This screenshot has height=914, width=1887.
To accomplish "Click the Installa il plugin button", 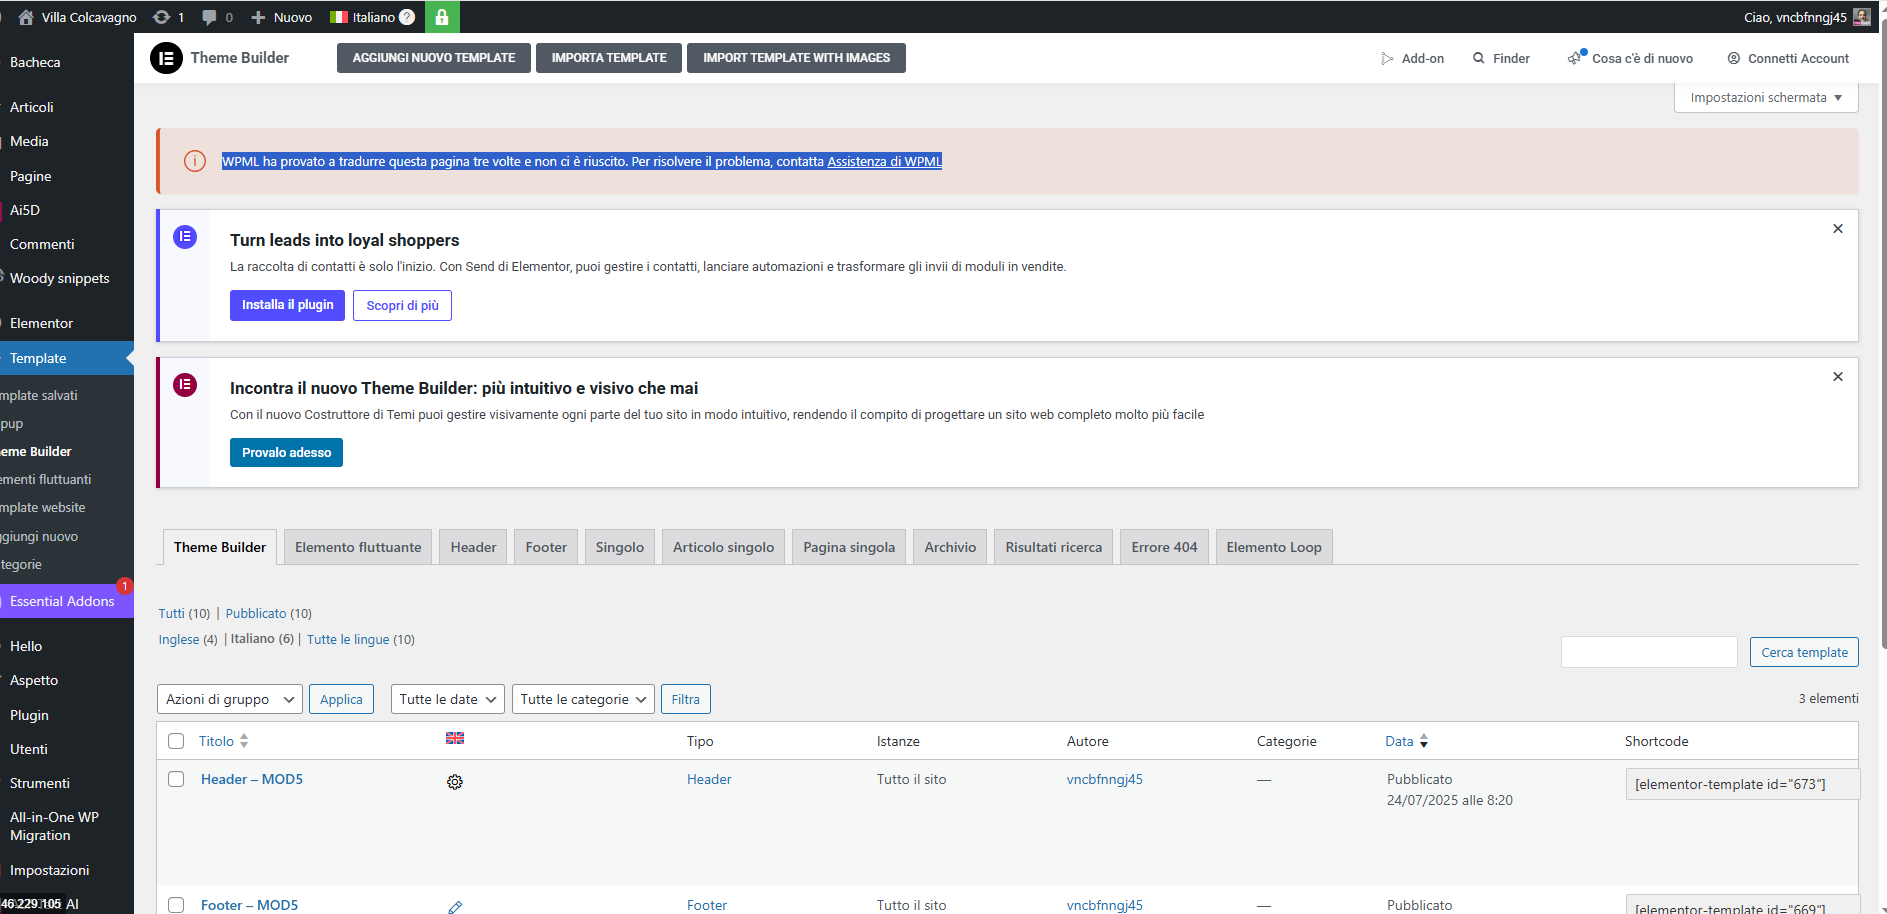I will click(x=287, y=305).
